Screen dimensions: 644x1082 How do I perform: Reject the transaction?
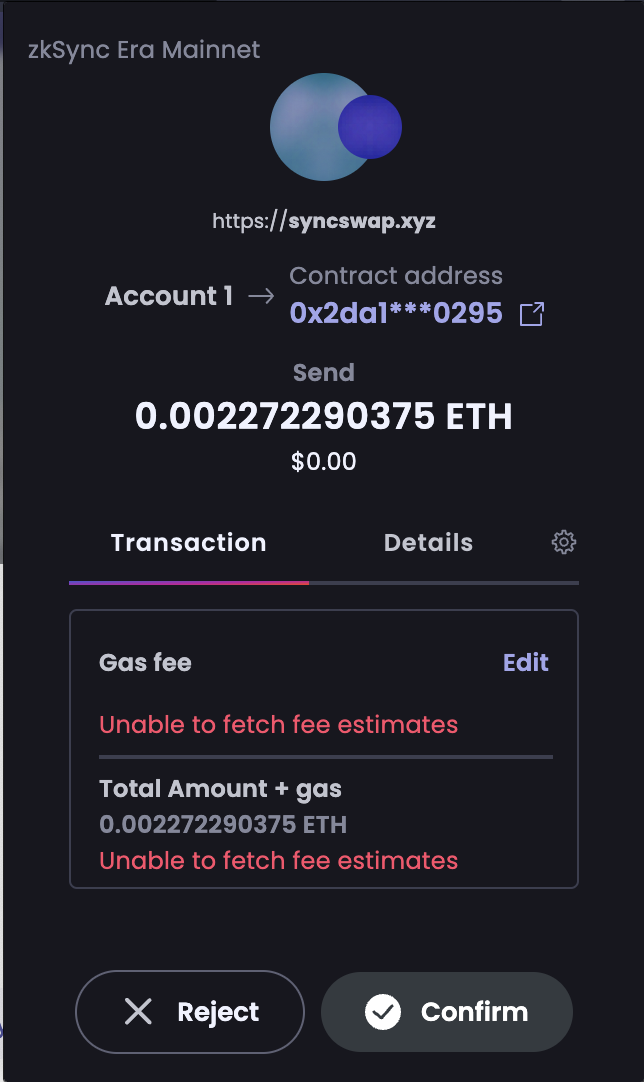[190, 1012]
